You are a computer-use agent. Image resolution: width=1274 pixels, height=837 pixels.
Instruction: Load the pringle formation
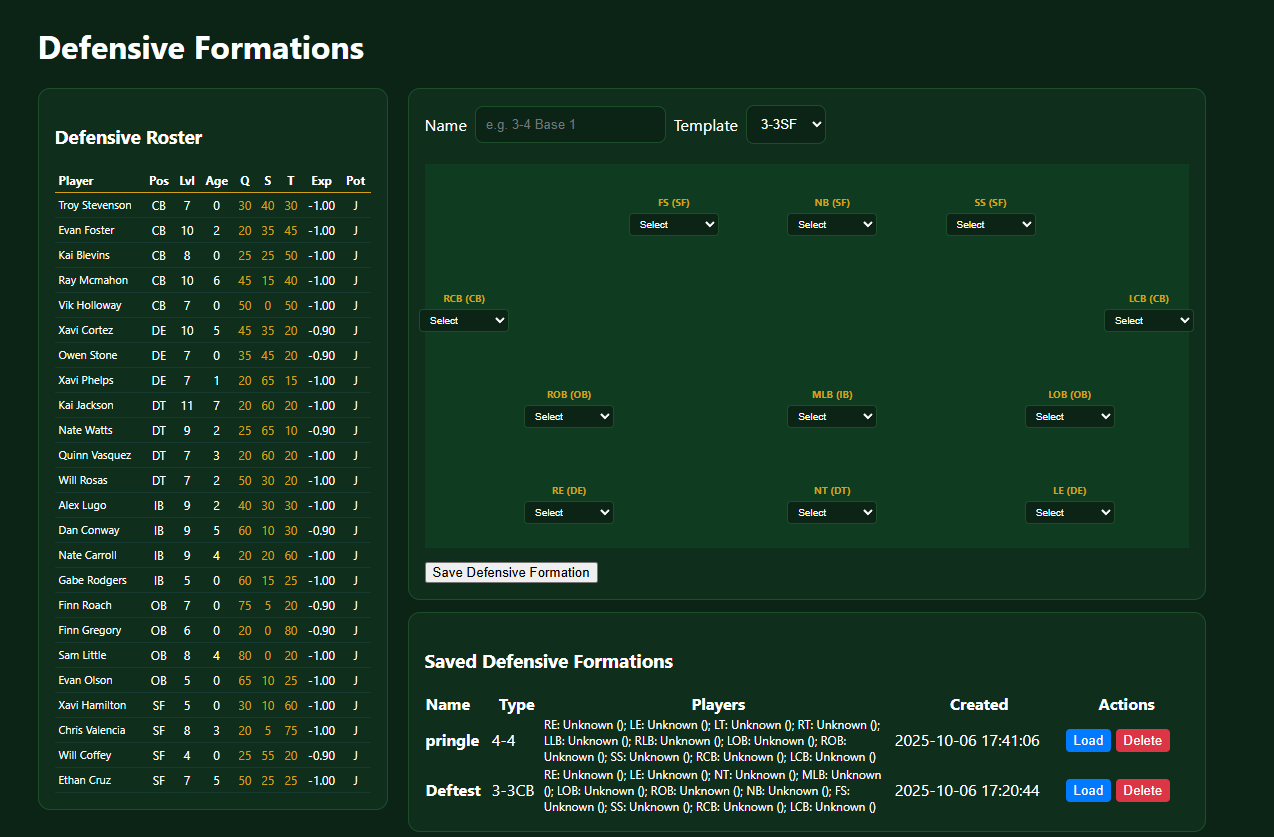[1088, 741]
